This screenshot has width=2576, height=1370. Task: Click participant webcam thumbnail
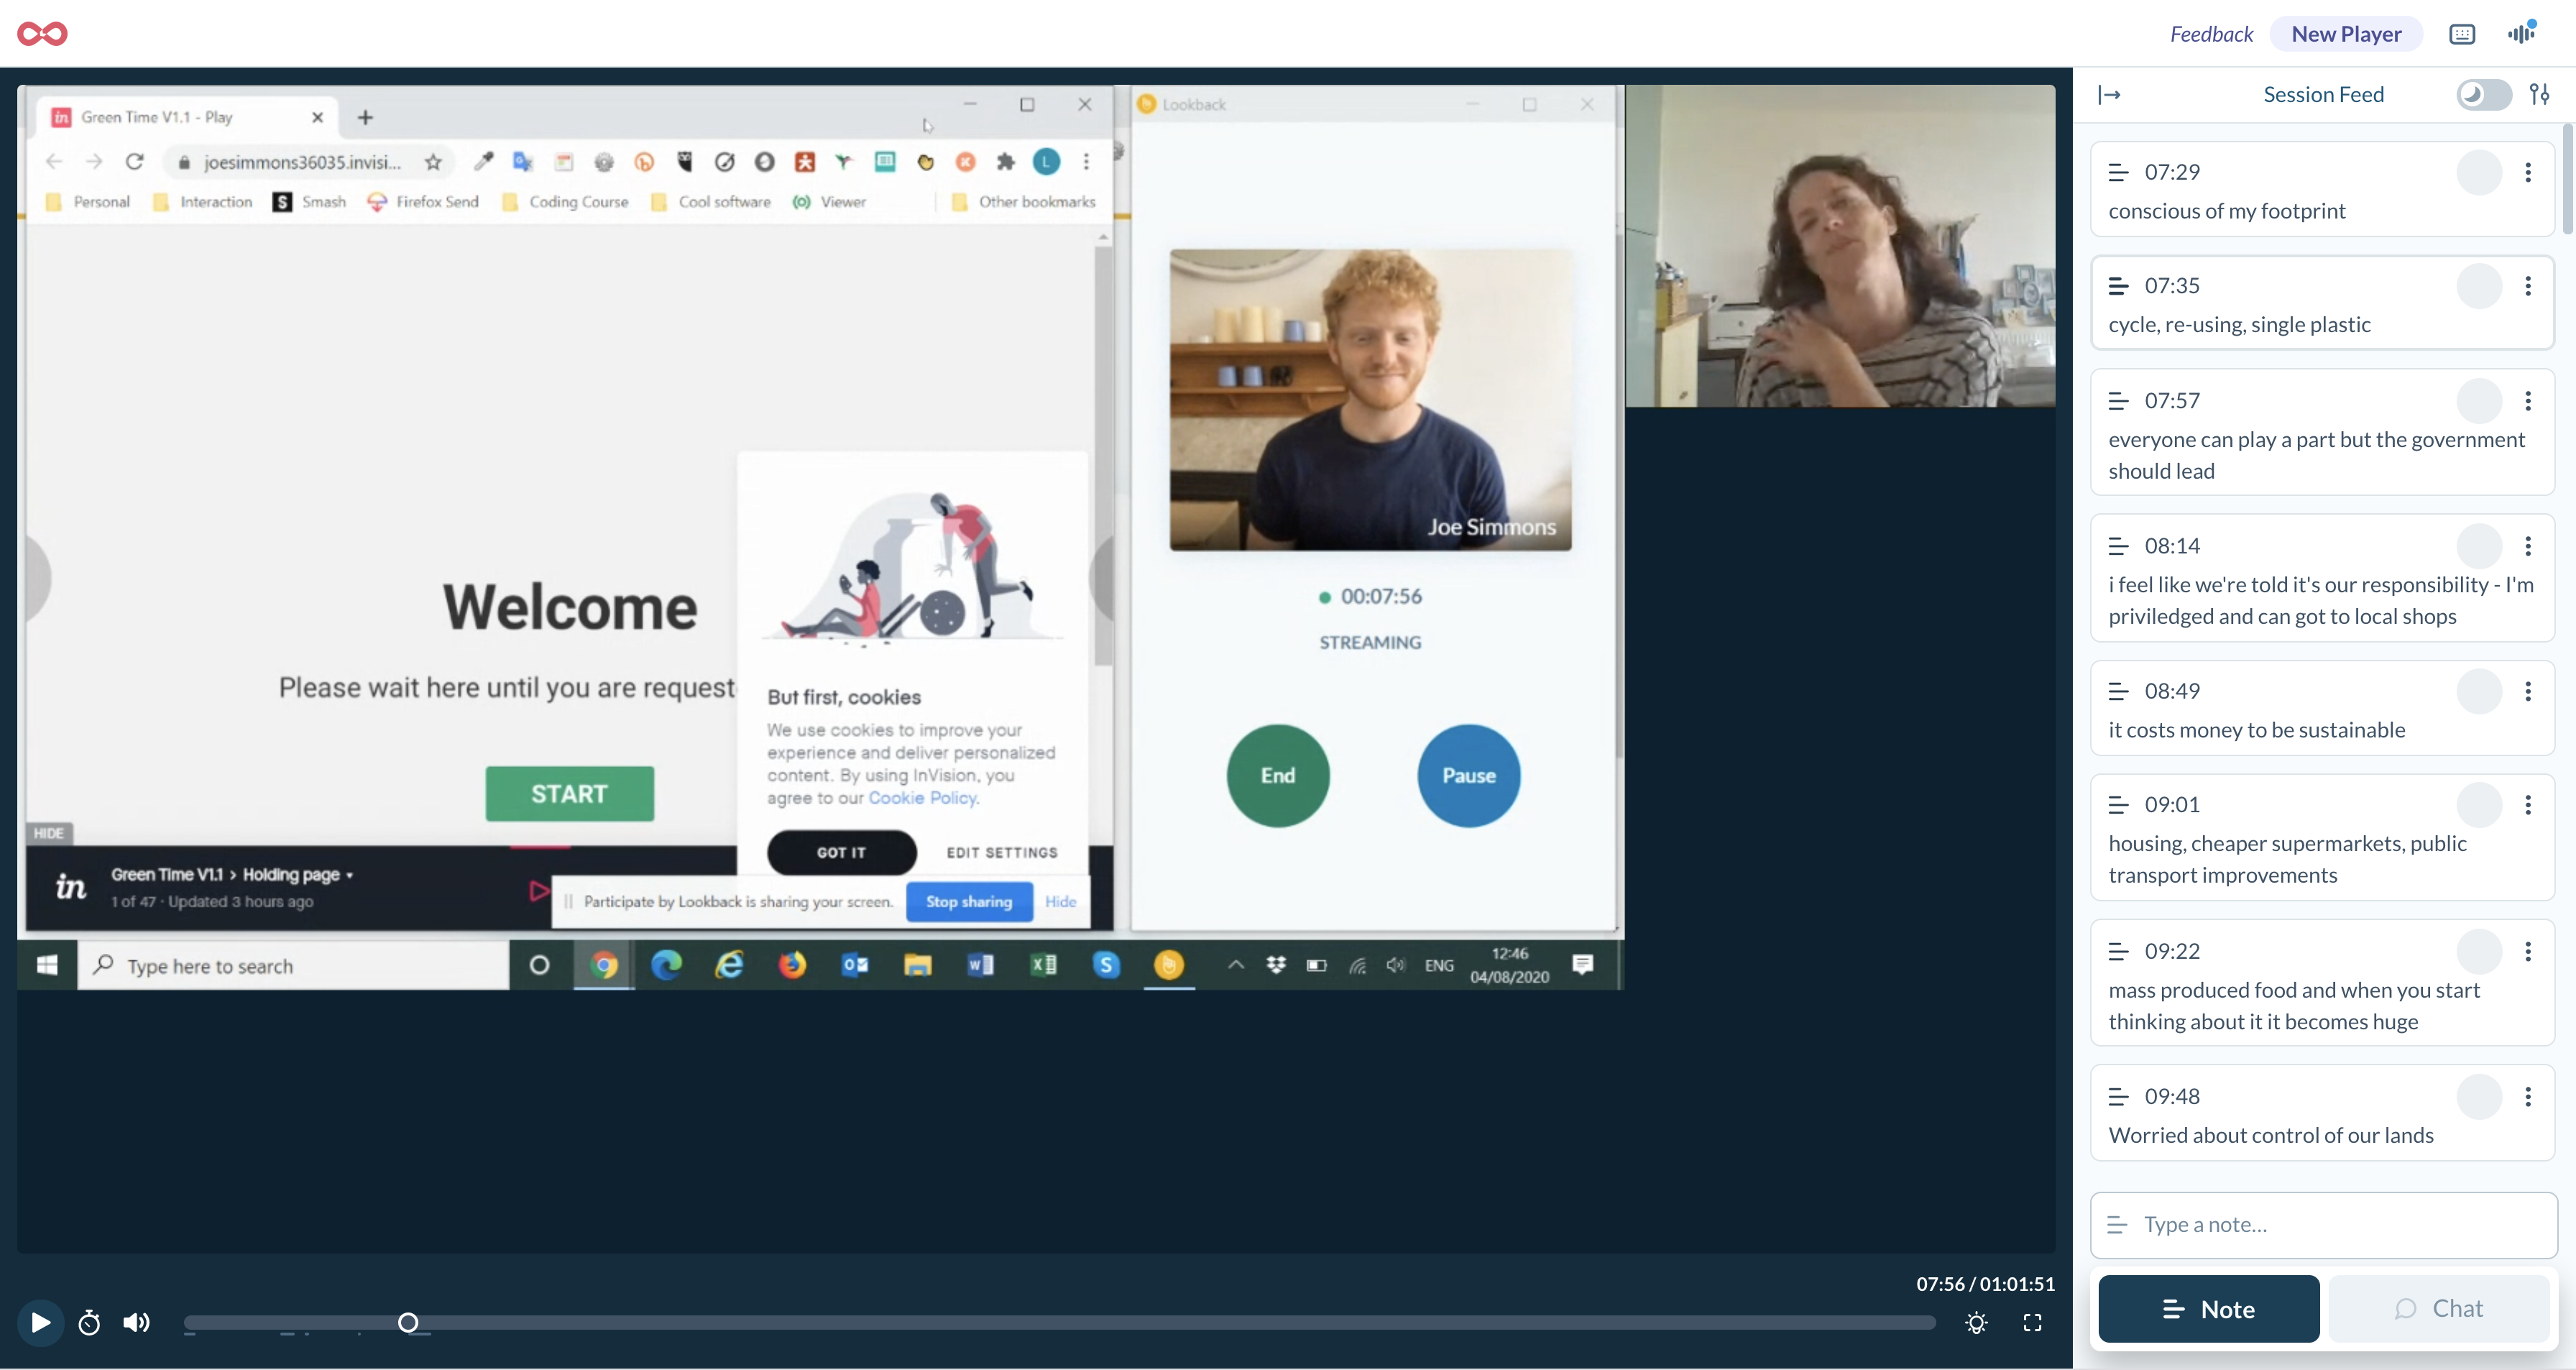1840,246
